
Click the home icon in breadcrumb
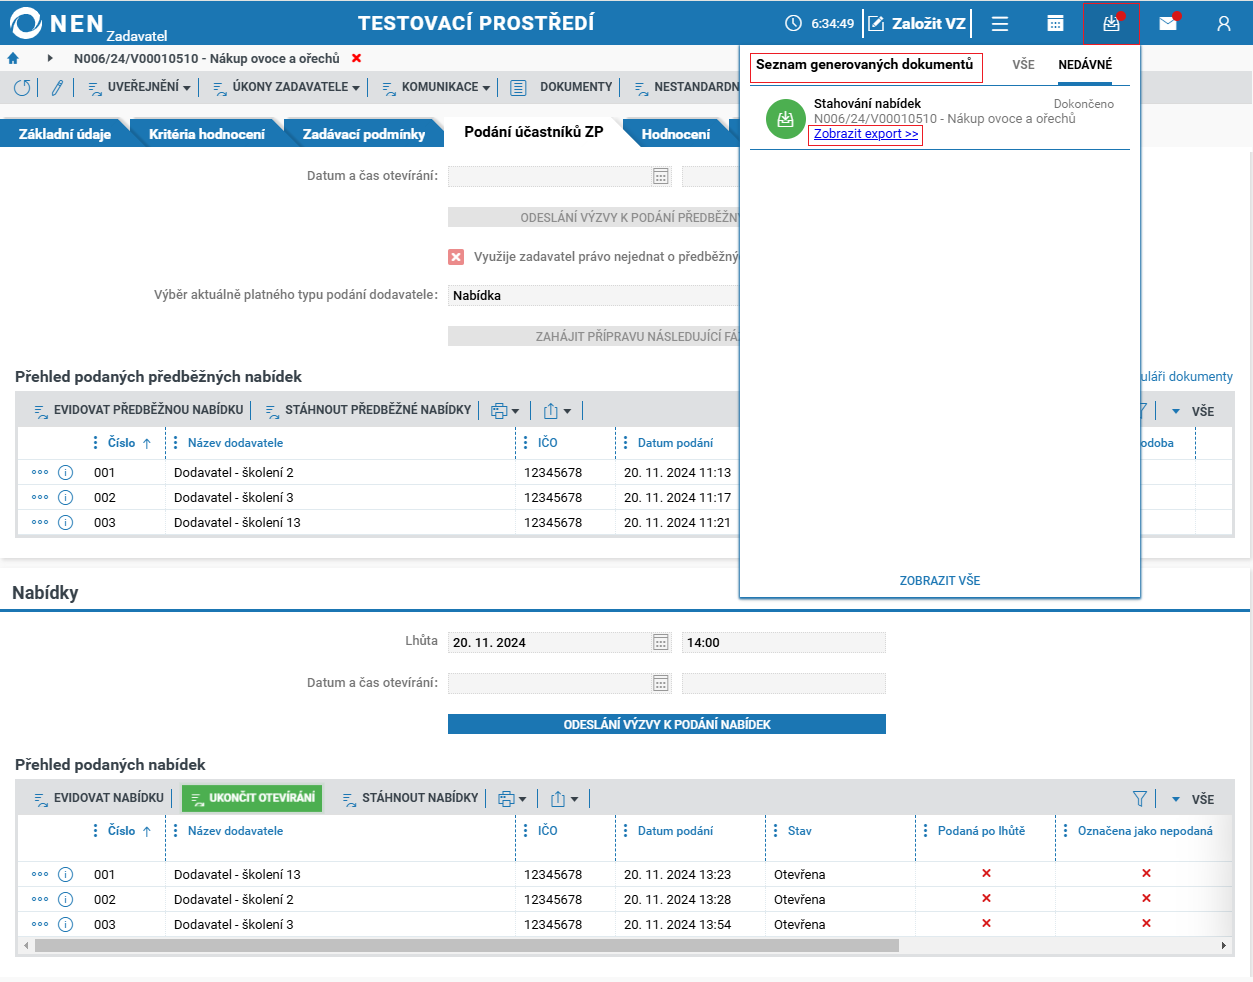[x=13, y=59]
